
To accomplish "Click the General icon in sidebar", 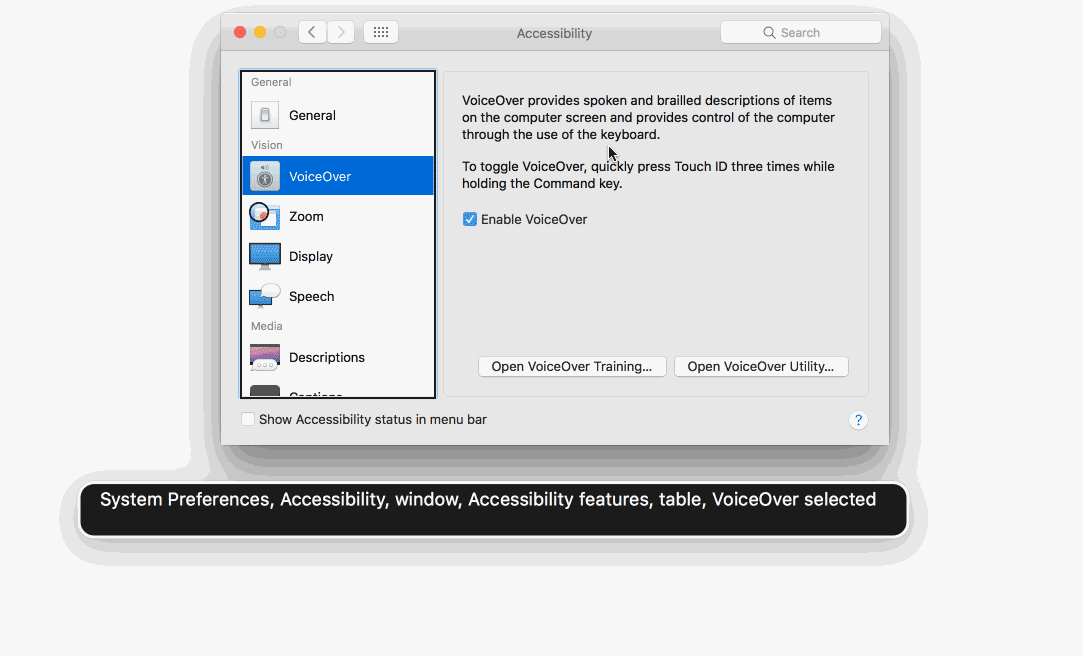I will 264,115.
